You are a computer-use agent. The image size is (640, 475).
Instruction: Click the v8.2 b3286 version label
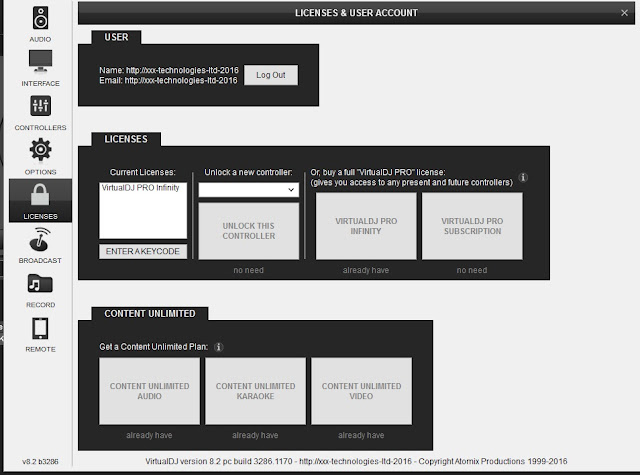[x=40, y=462]
